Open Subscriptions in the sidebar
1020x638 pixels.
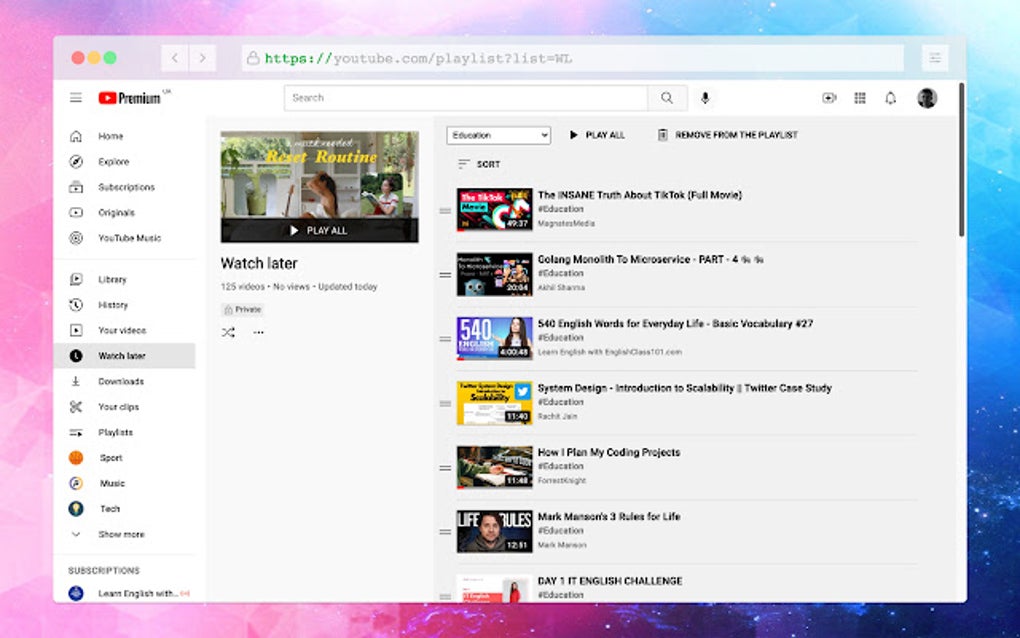point(125,187)
